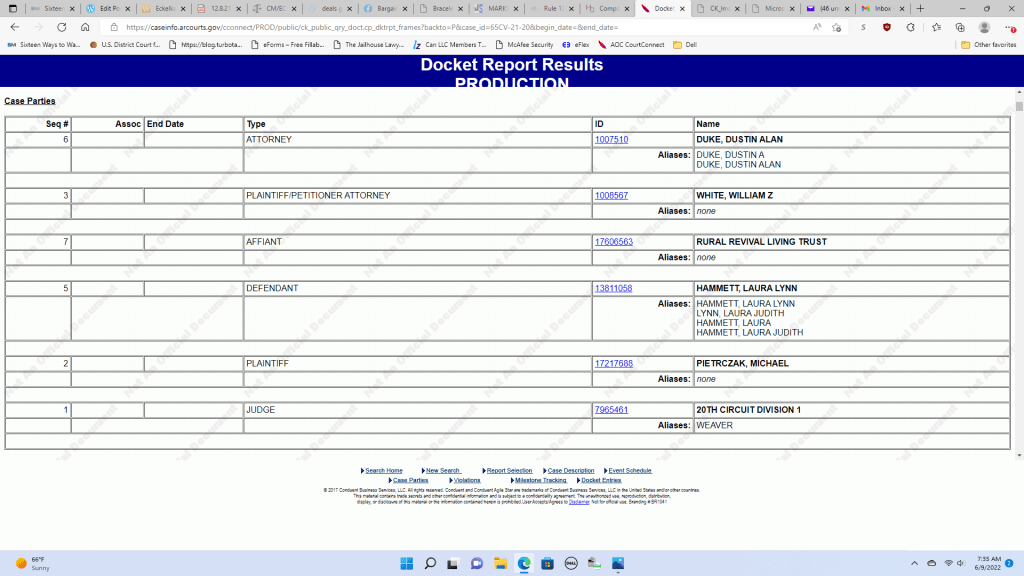Switch to the Inbox browser tab

[x=878, y=8]
